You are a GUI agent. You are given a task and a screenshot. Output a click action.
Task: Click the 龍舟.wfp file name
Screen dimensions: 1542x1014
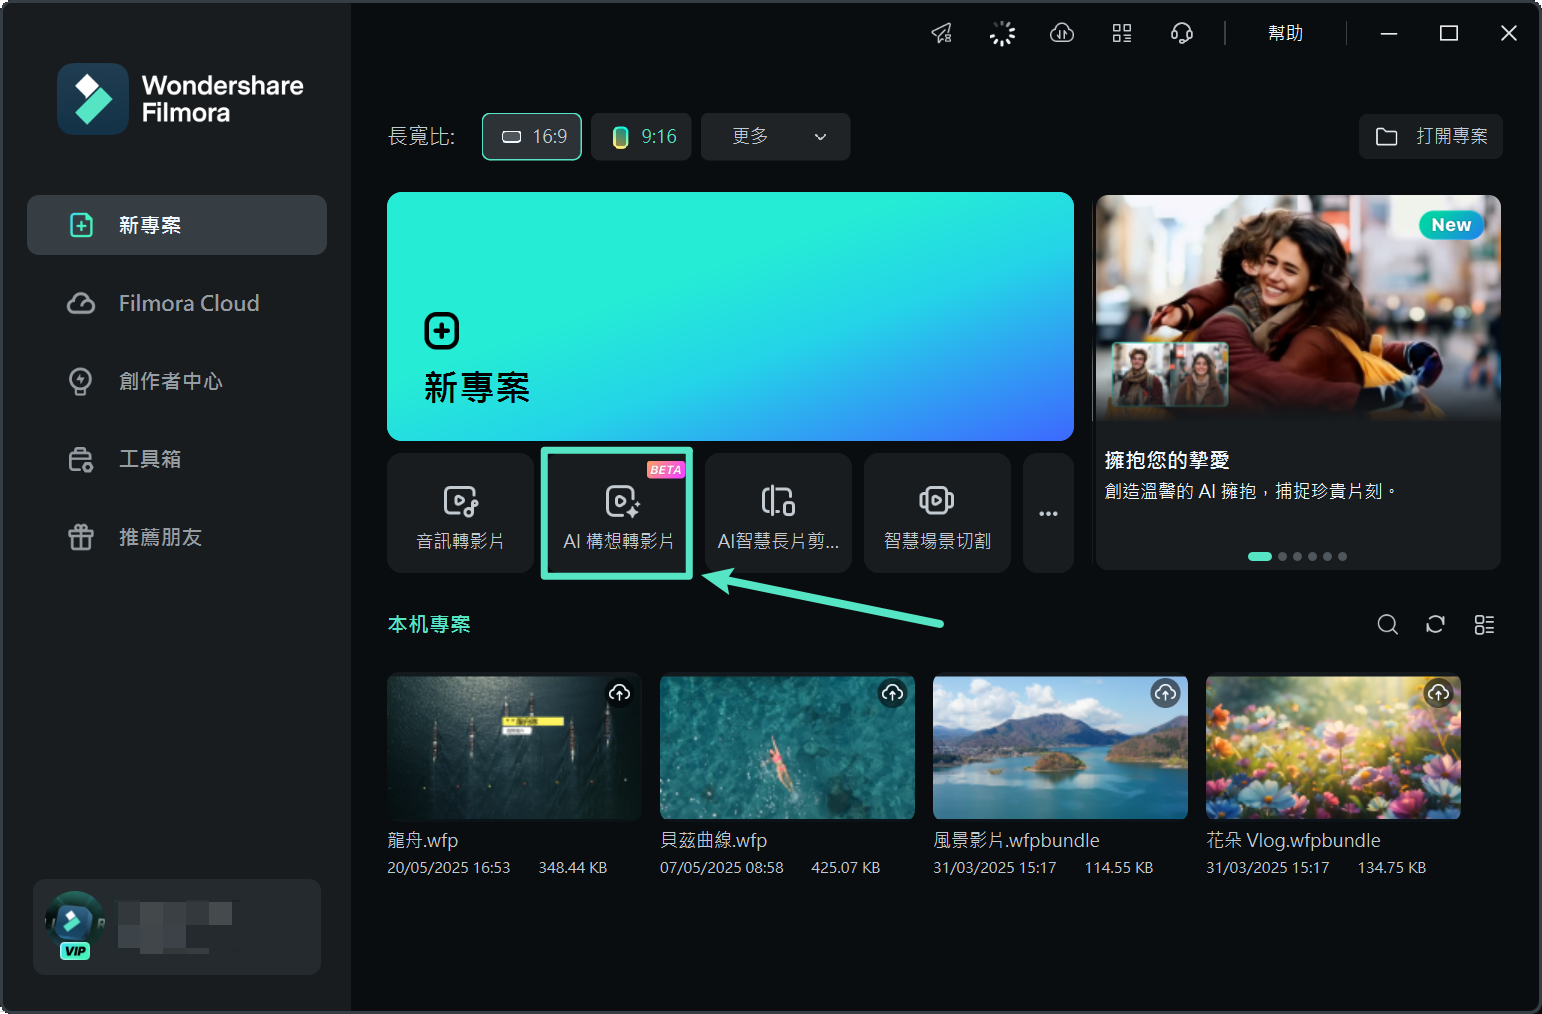(423, 840)
